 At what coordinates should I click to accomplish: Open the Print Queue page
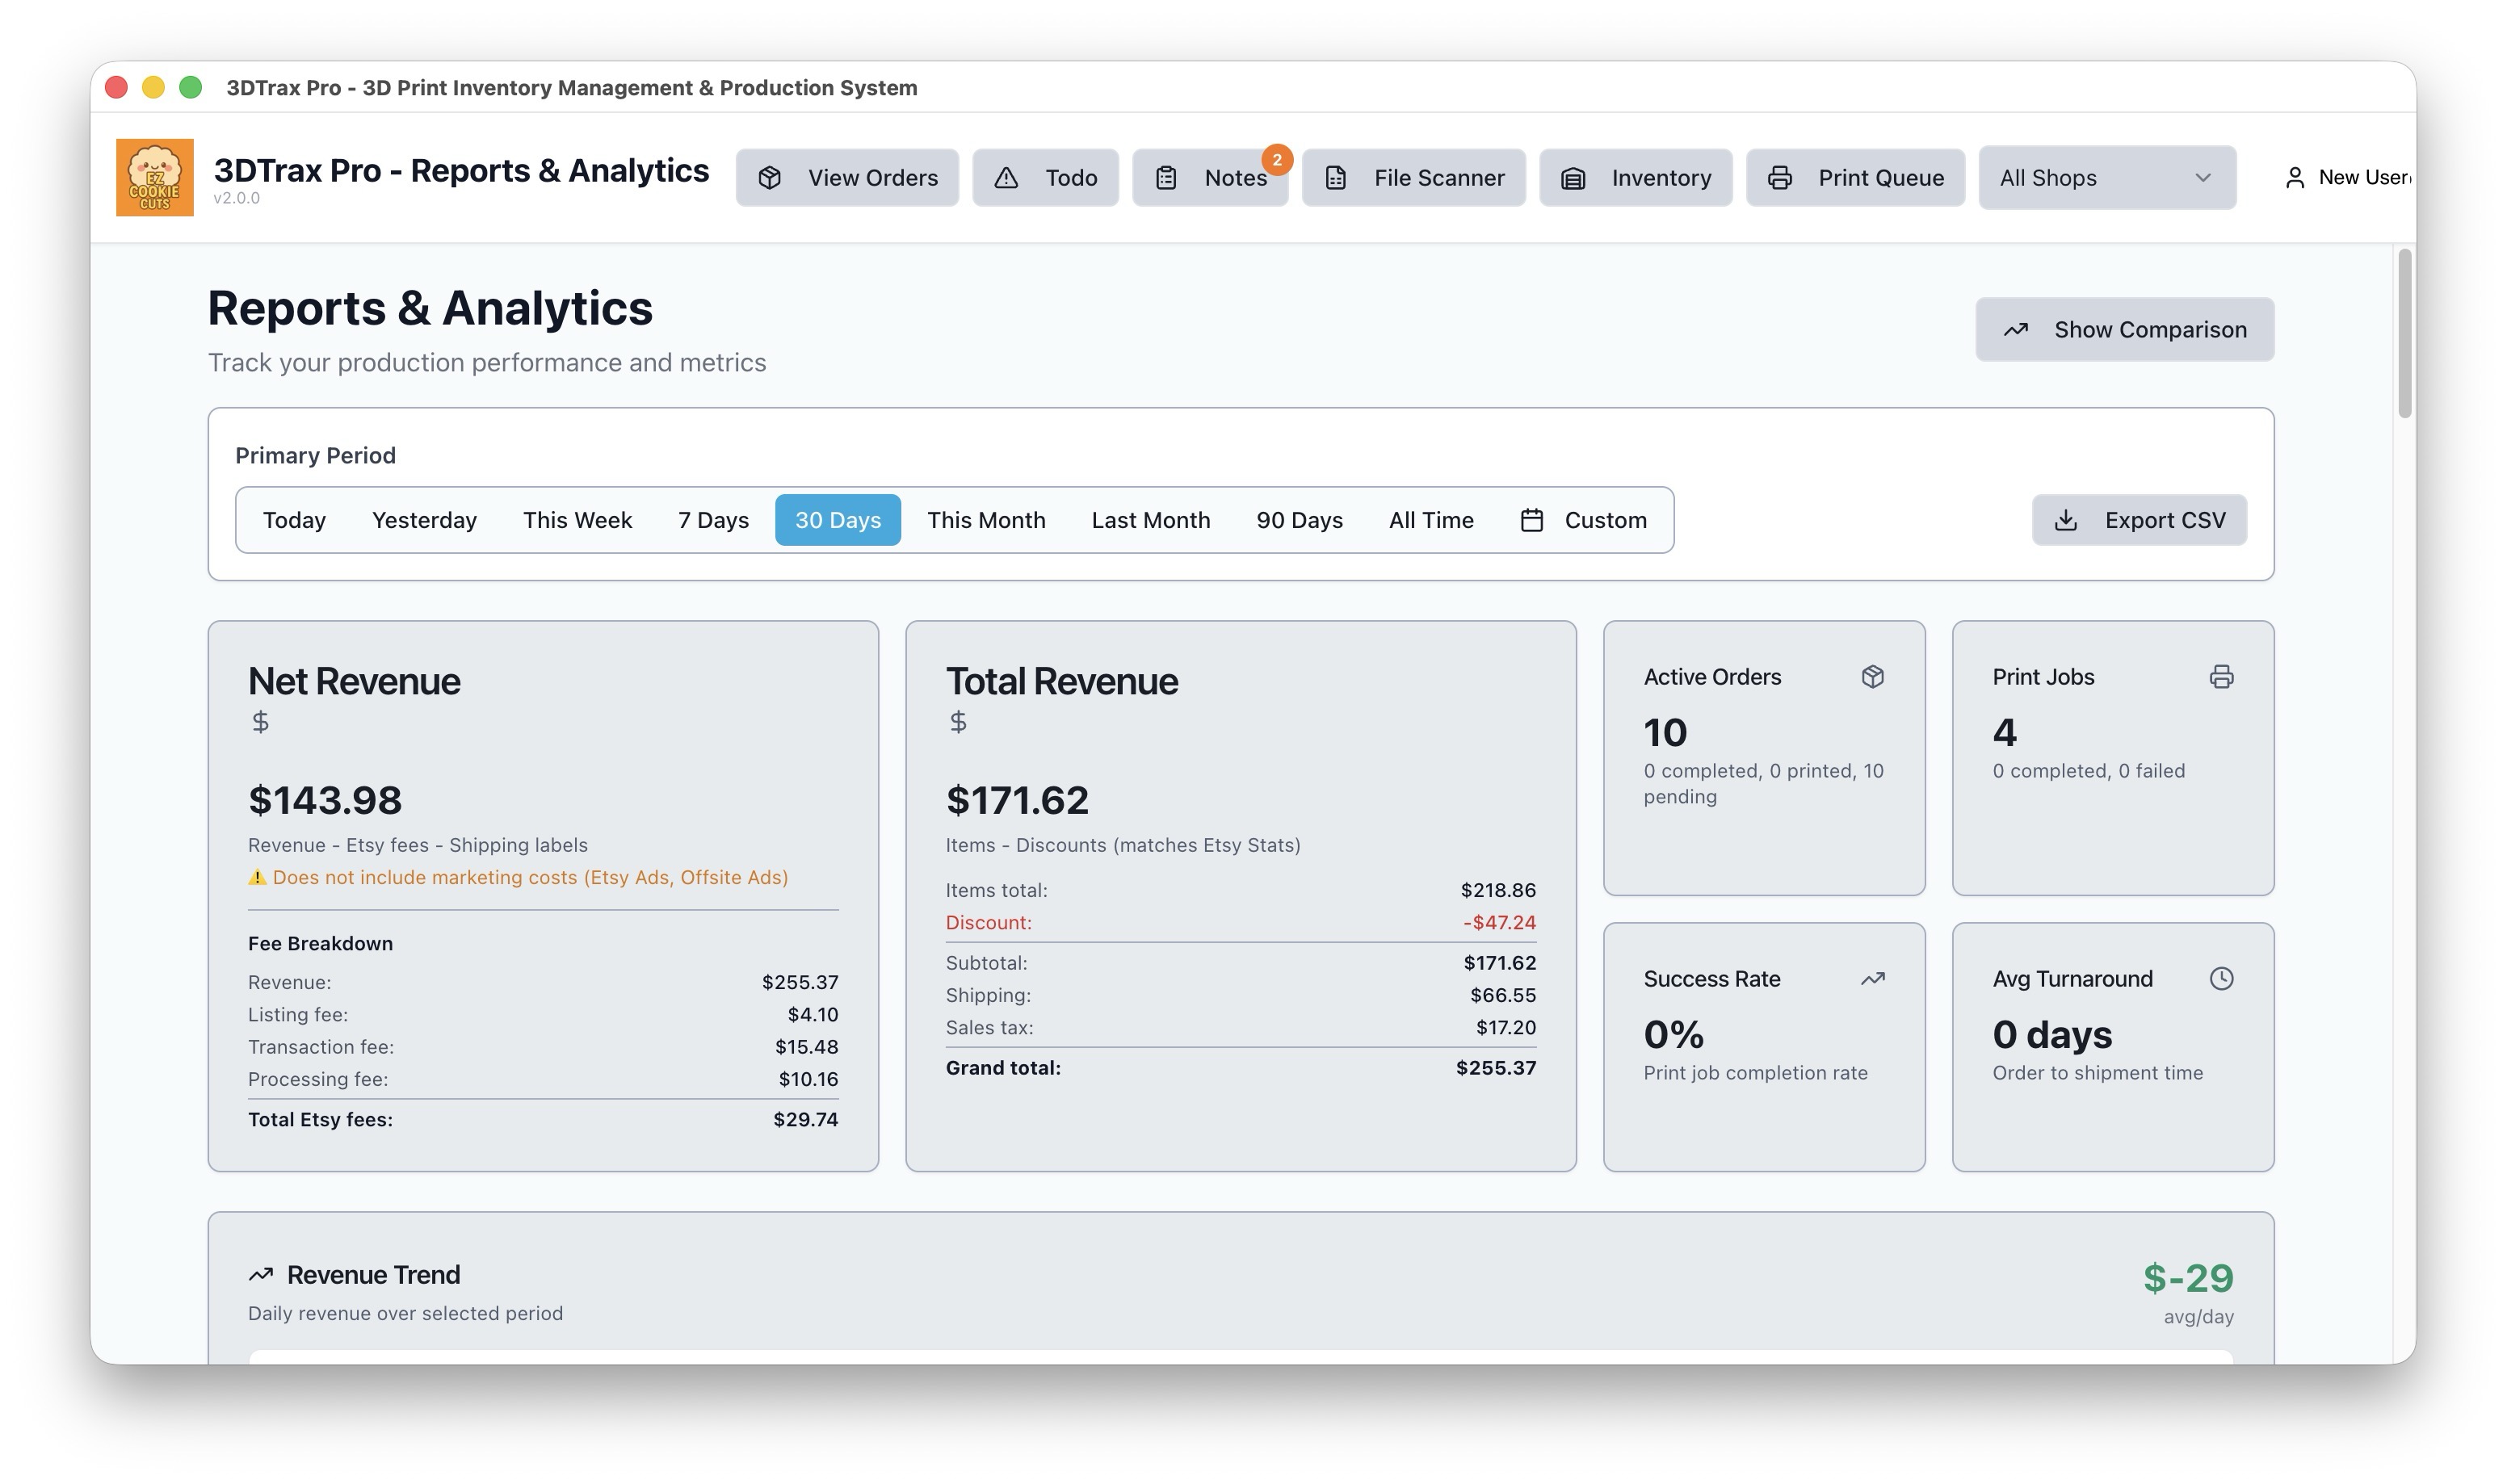pos(1855,178)
